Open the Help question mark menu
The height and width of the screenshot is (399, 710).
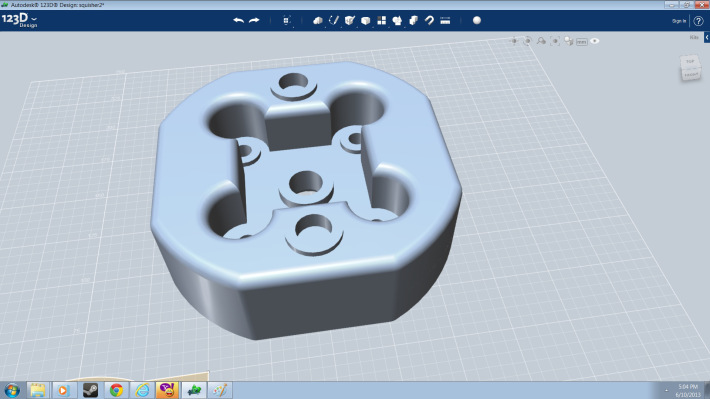tap(698, 21)
